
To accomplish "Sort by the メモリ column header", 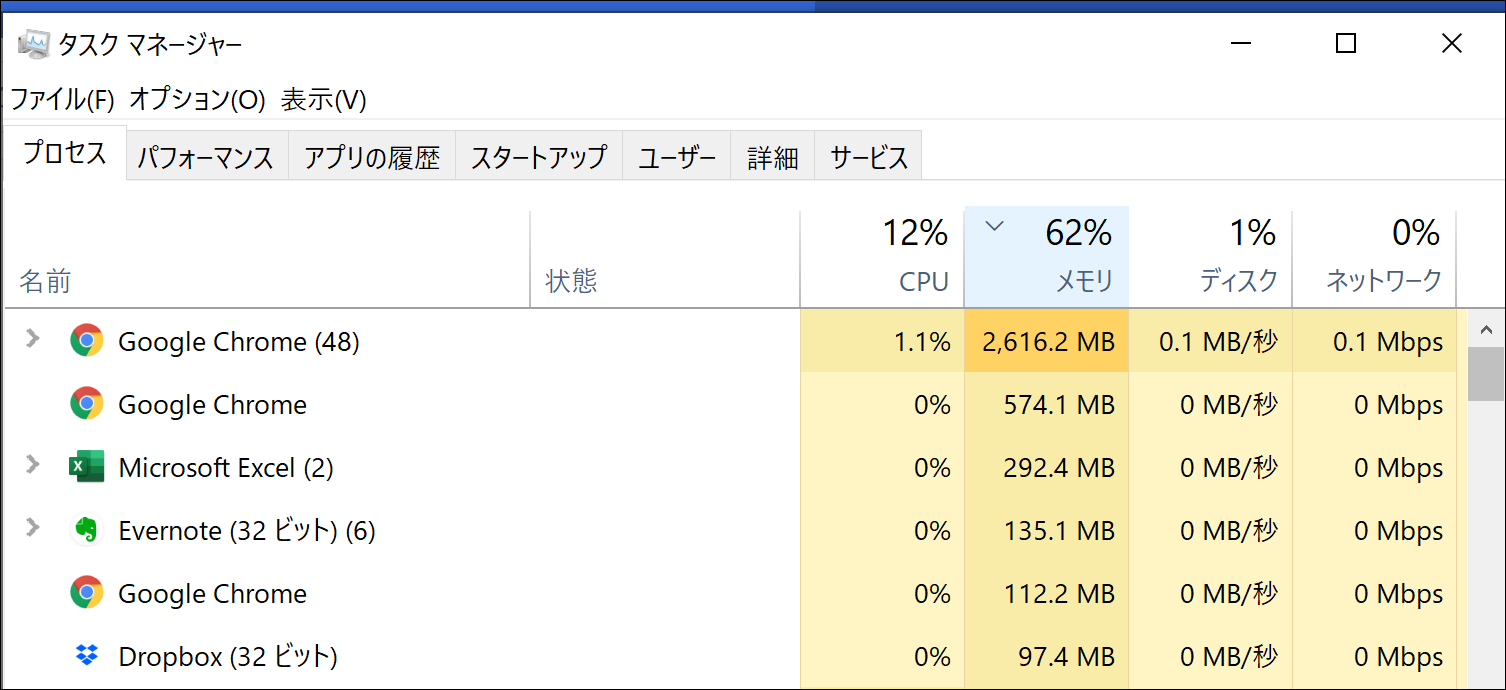I will click(1046, 259).
